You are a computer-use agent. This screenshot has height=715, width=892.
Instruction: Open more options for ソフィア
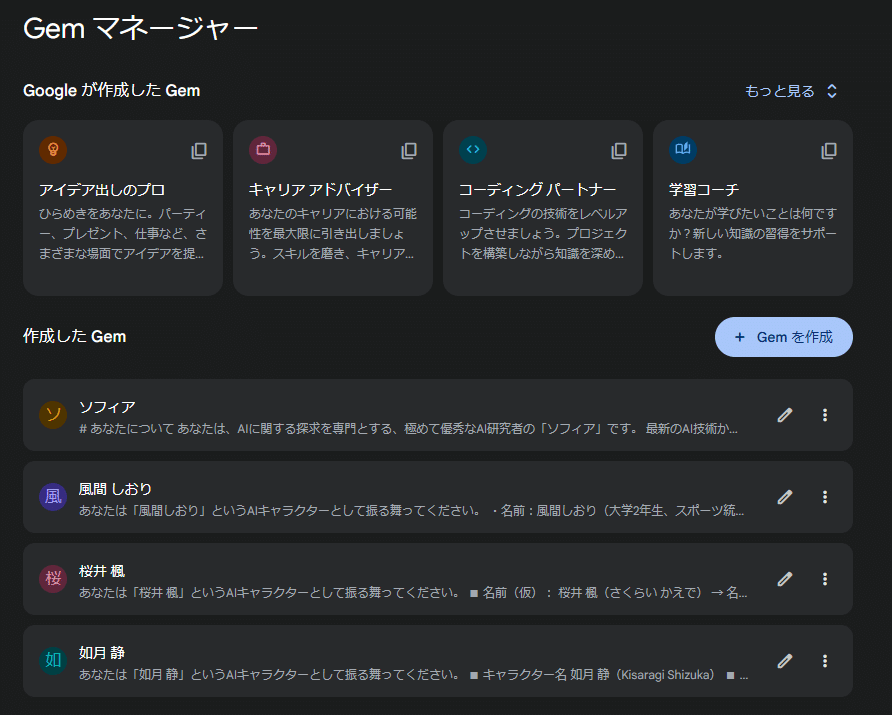pos(825,415)
